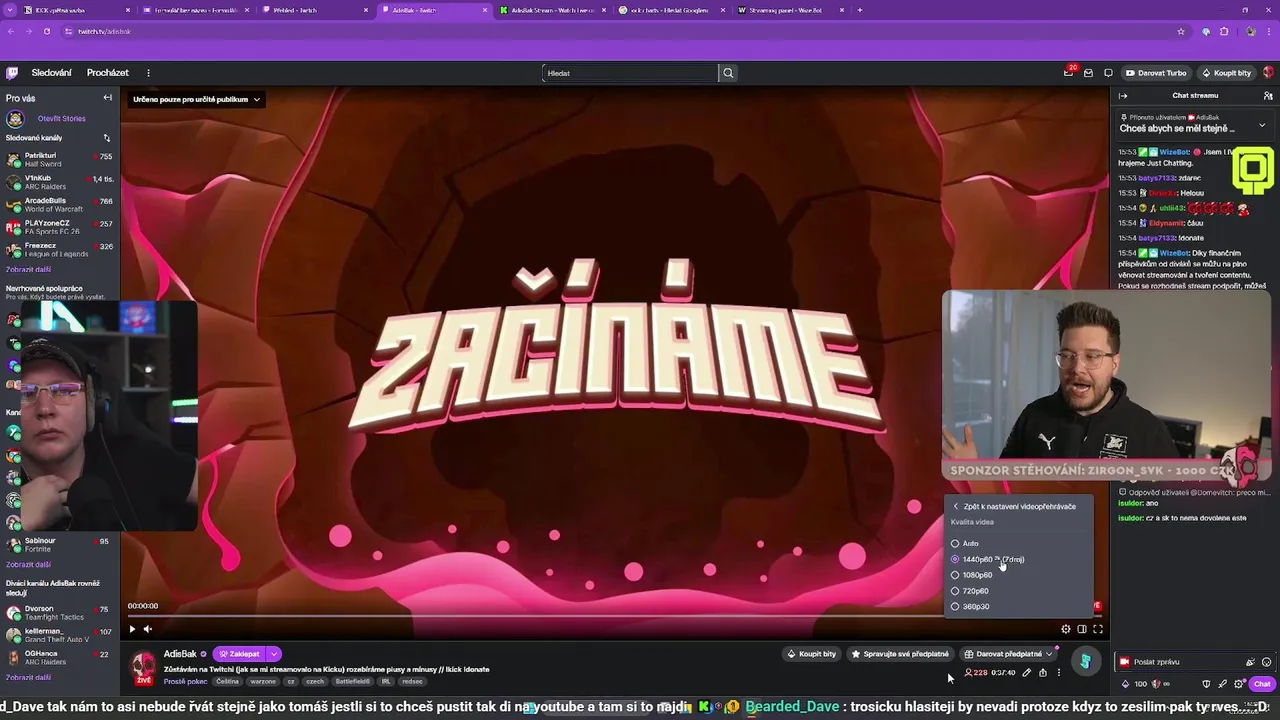The width and height of the screenshot is (1280, 720).
Task: Expand the pinned chat message chevron
Action: (x=1261, y=125)
